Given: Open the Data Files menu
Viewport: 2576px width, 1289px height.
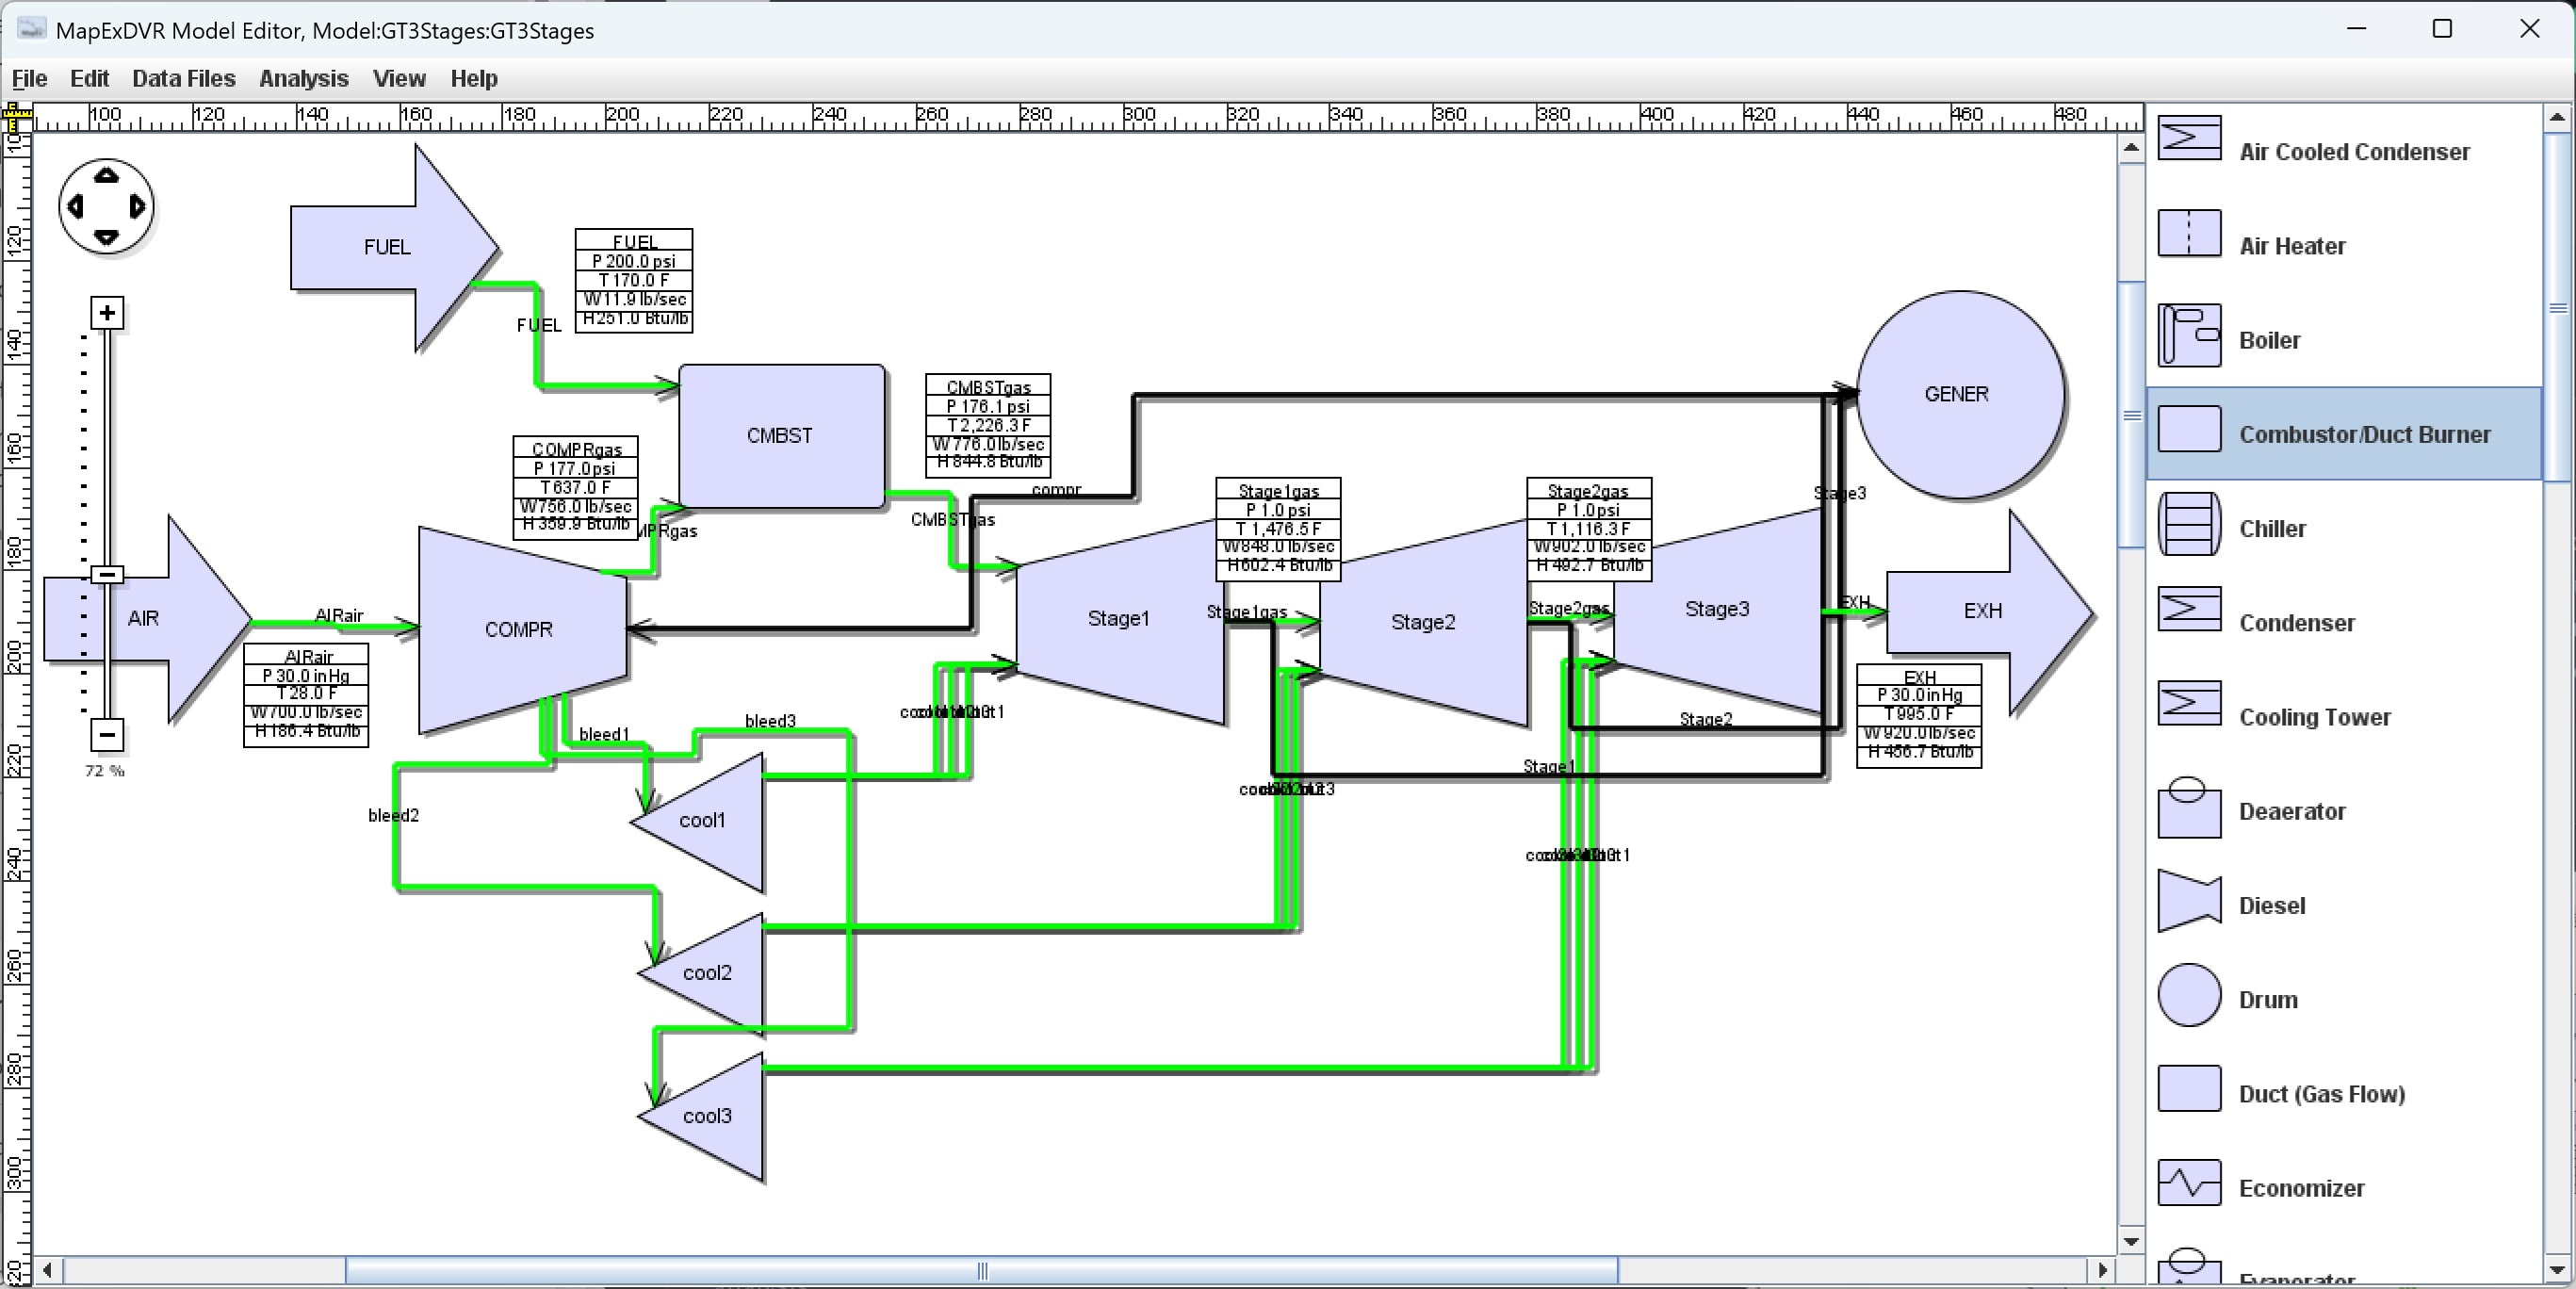Looking at the screenshot, I should (x=184, y=78).
